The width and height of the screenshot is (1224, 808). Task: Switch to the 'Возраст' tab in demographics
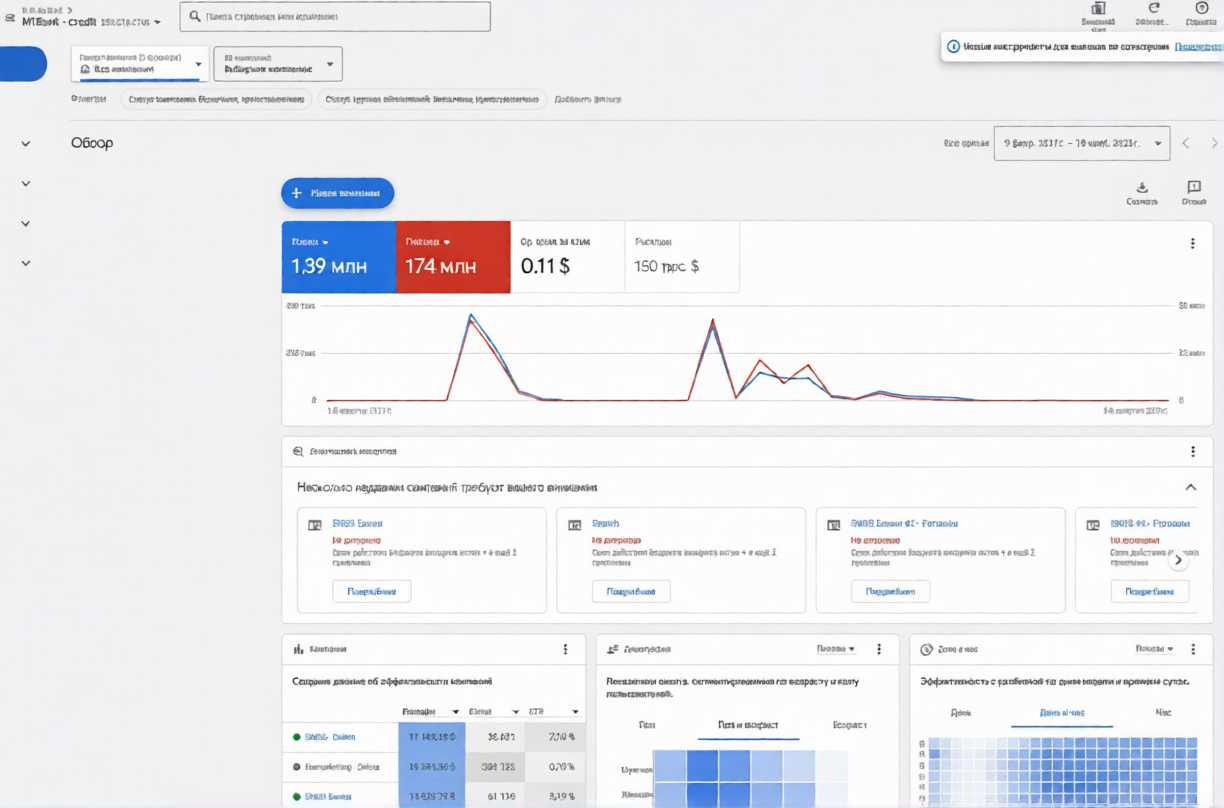tap(849, 725)
